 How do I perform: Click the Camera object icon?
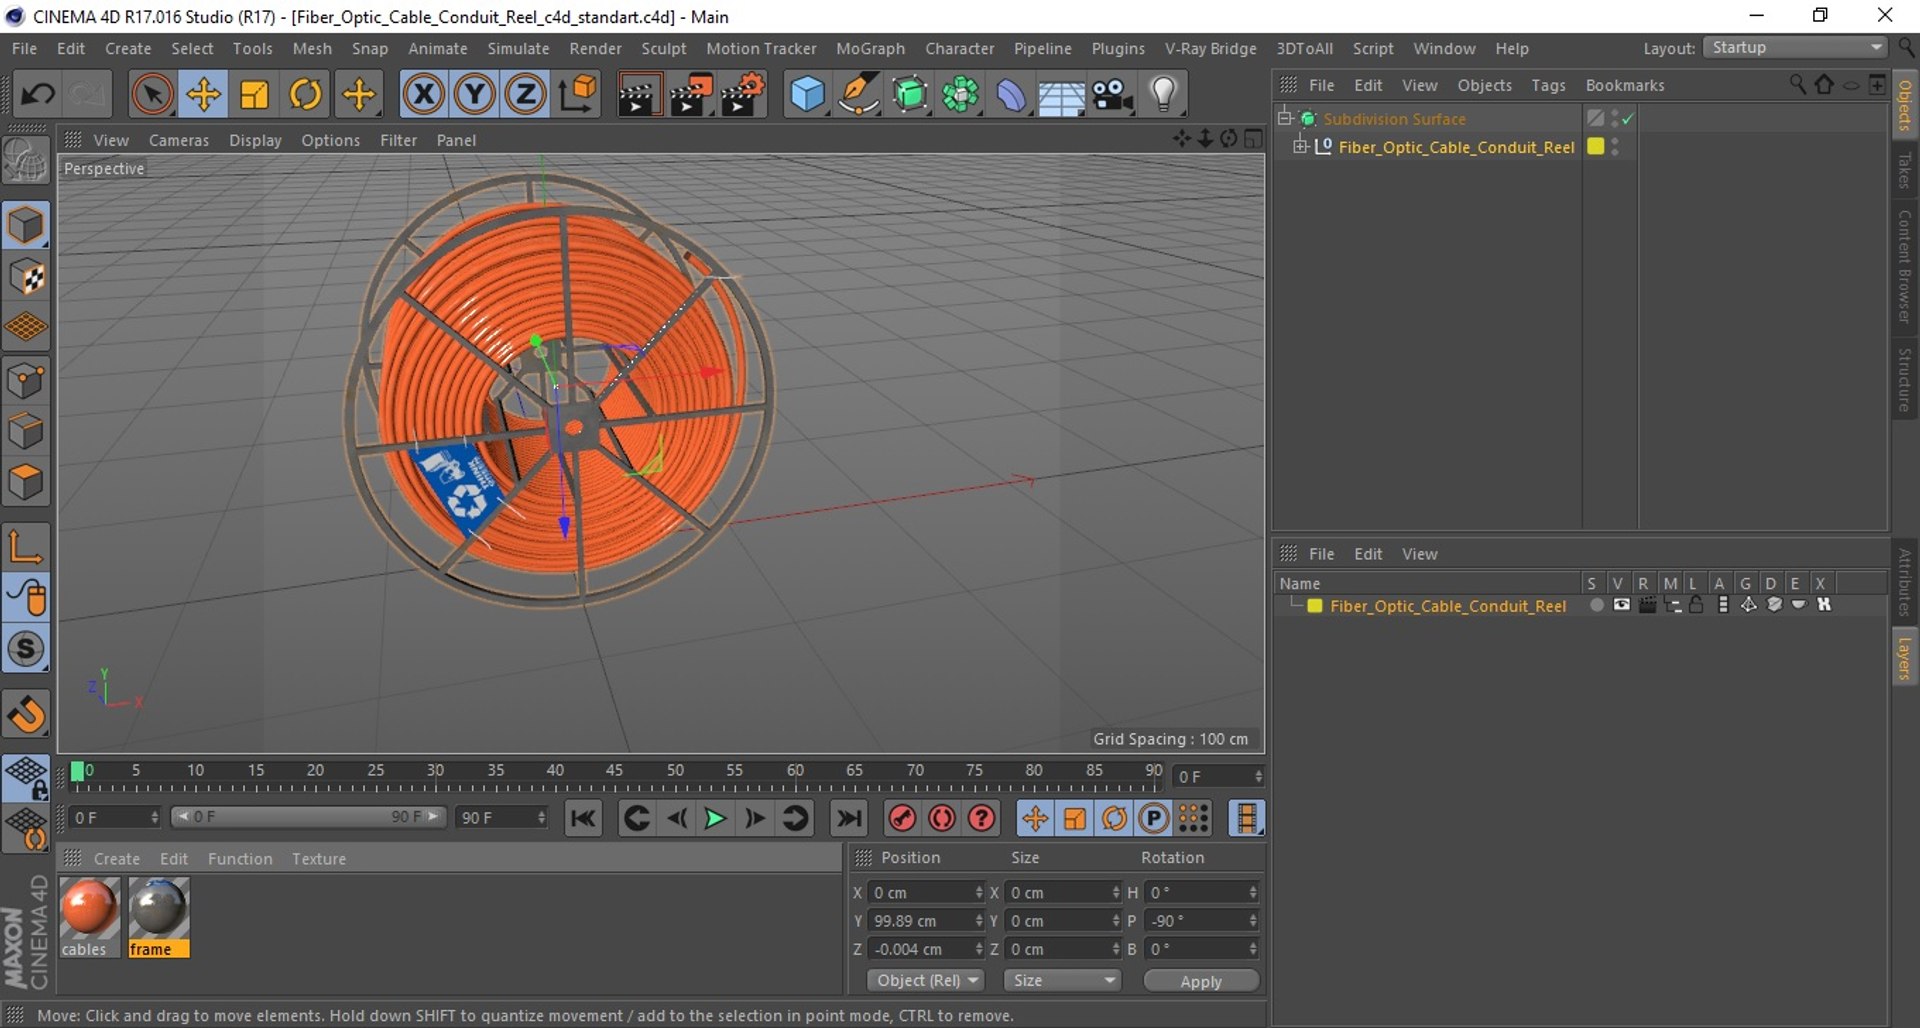(1112, 95)
